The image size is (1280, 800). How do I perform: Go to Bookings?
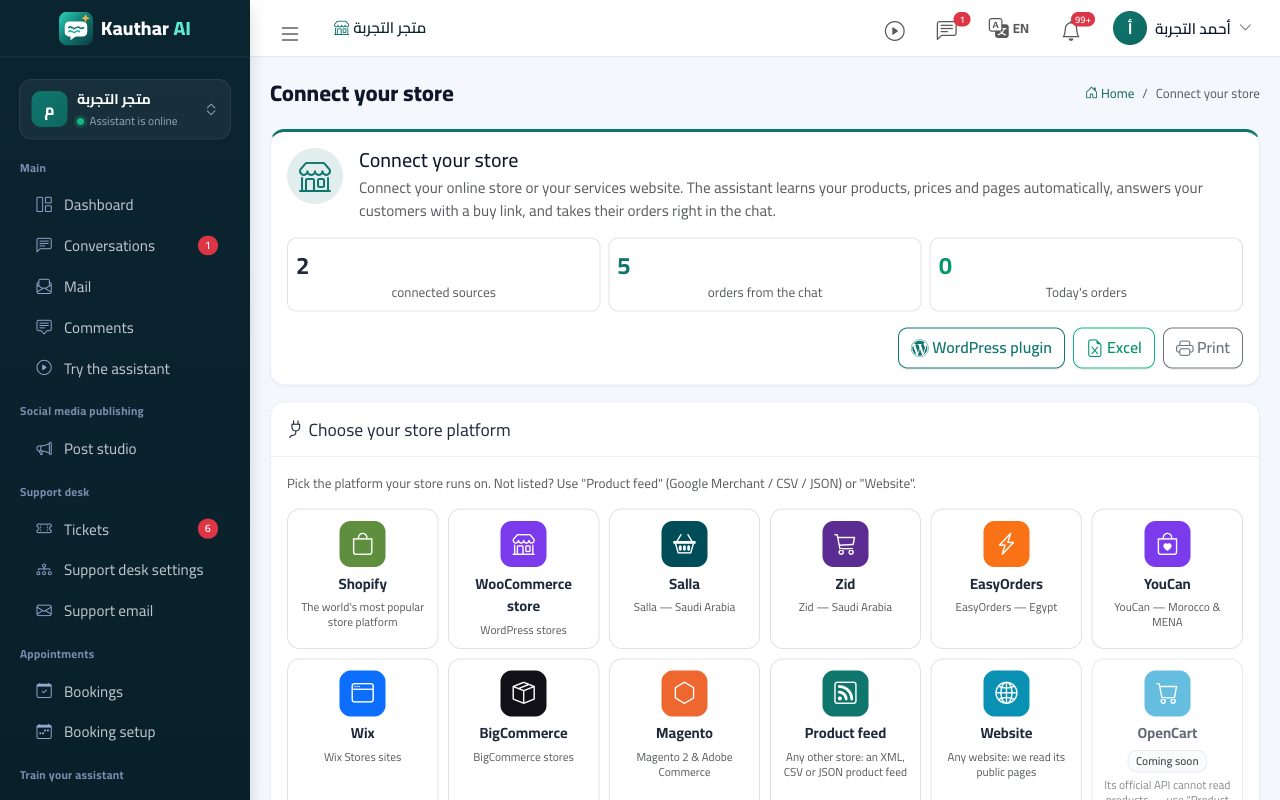point(125,692)
